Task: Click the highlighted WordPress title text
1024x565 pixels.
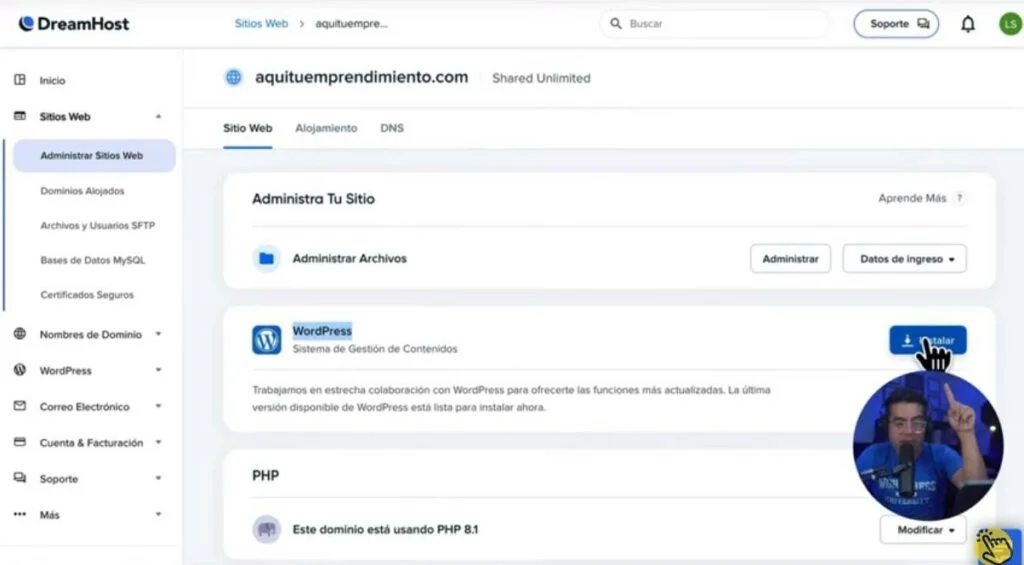Action: point(322,331)
